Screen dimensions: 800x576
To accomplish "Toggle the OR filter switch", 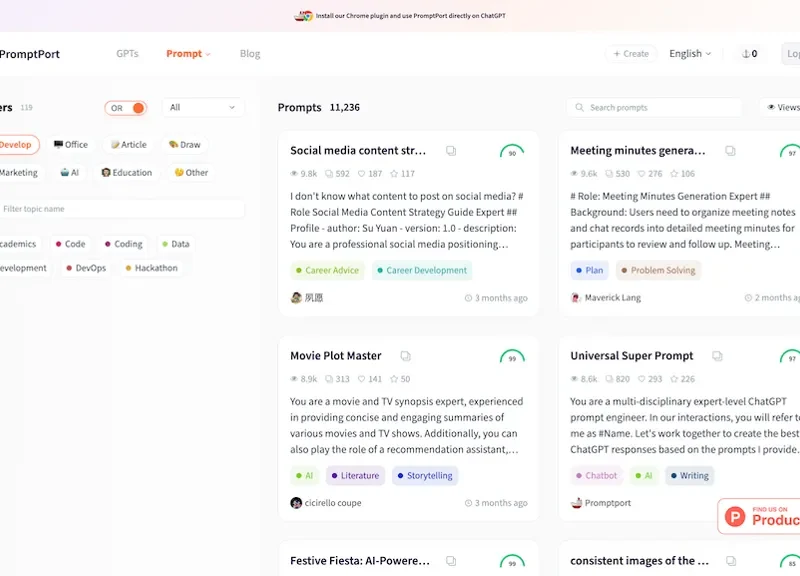I will pos(127,107).
